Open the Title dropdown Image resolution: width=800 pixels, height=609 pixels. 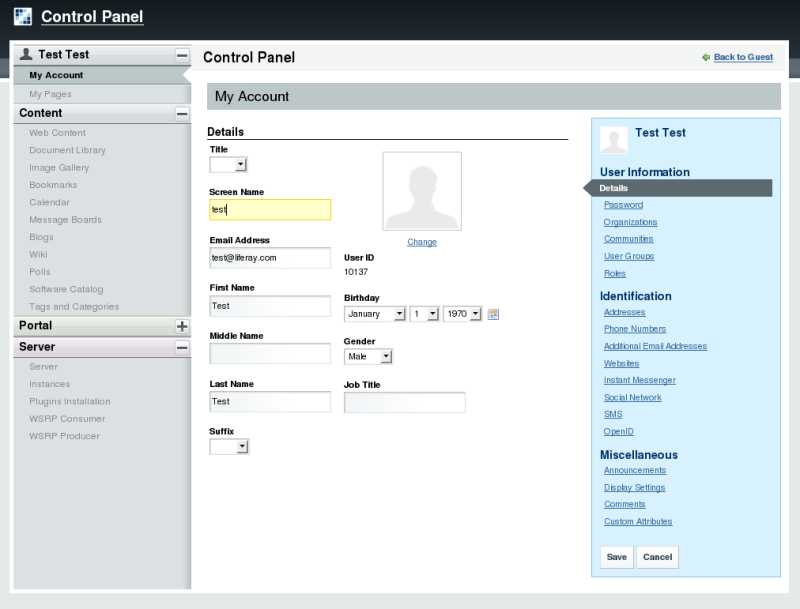coord(229,165)
